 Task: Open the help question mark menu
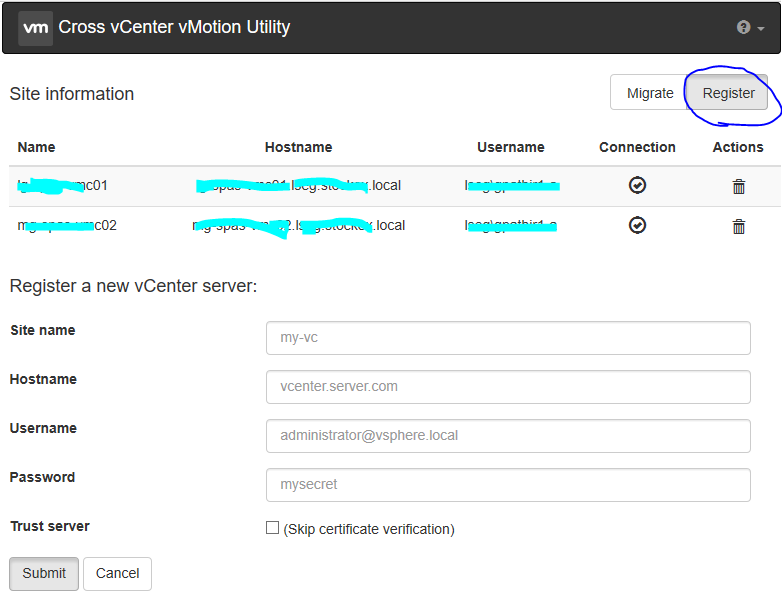750,28
